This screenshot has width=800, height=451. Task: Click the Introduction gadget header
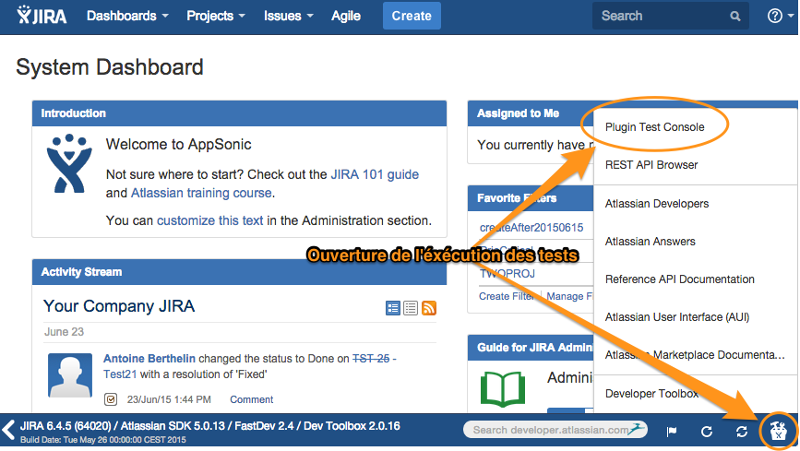coord(239,113)
